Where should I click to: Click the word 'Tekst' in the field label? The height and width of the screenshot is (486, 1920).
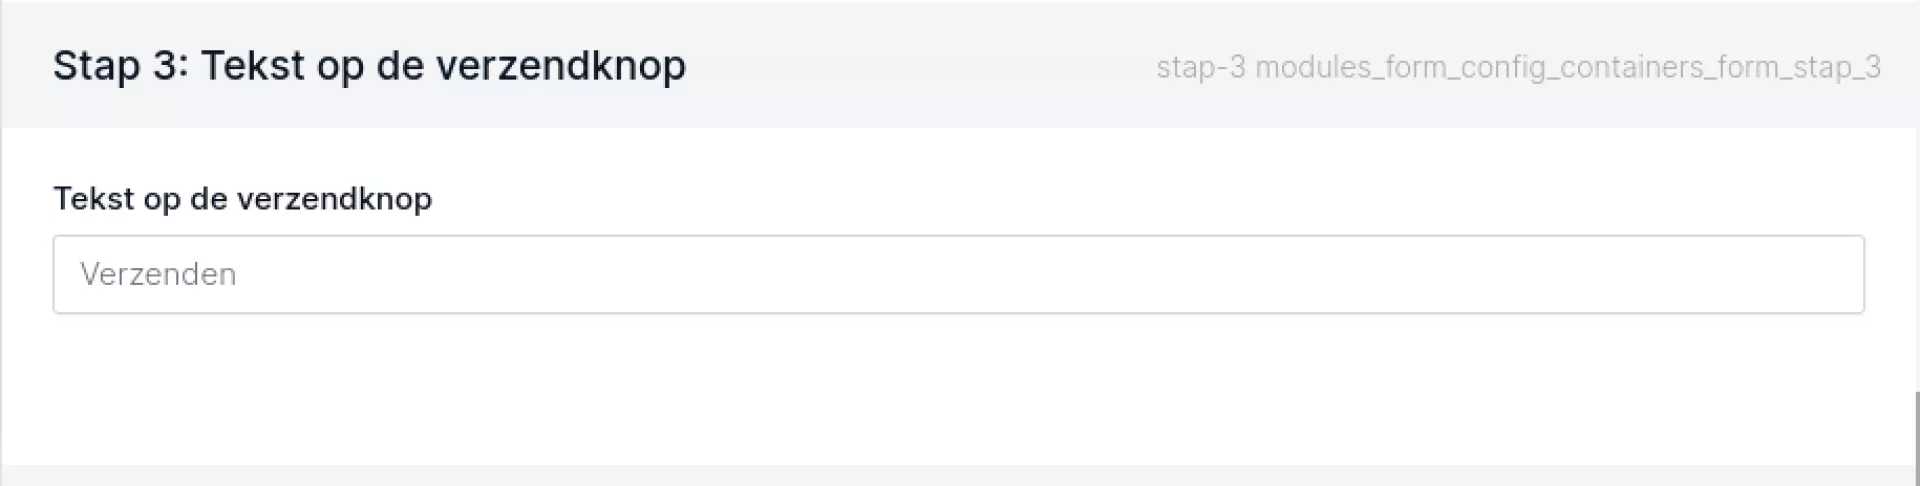(x=94, y=199)
